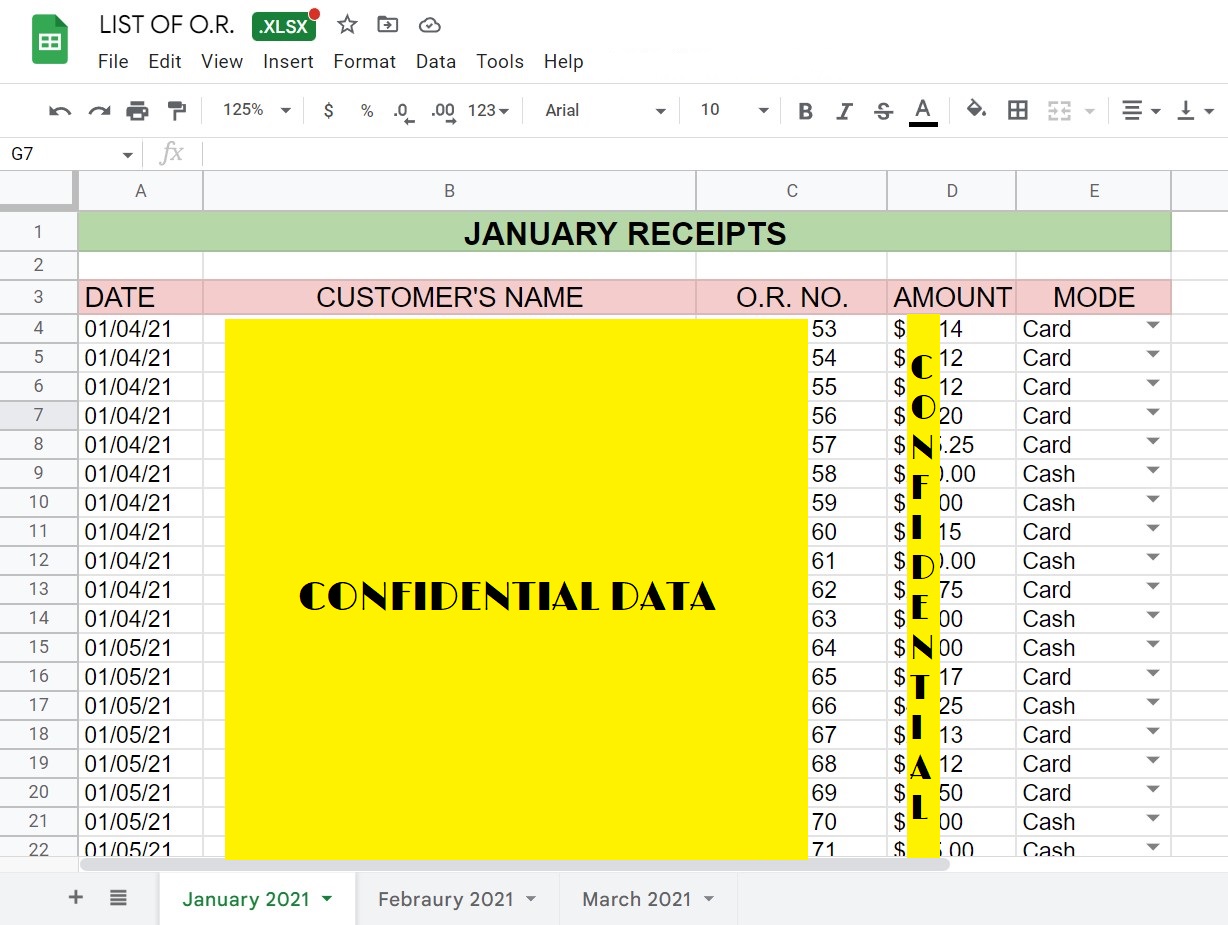Open the zoom 125% dropdown

pyautogui.click(x=256, y=110)
